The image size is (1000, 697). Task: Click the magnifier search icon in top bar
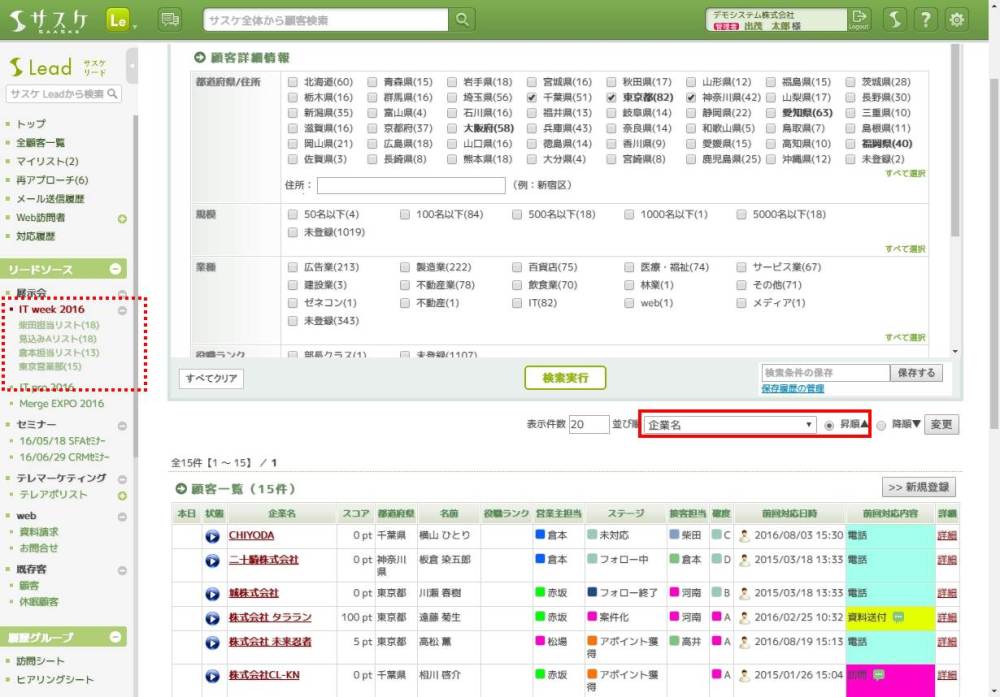pos(461,20)
